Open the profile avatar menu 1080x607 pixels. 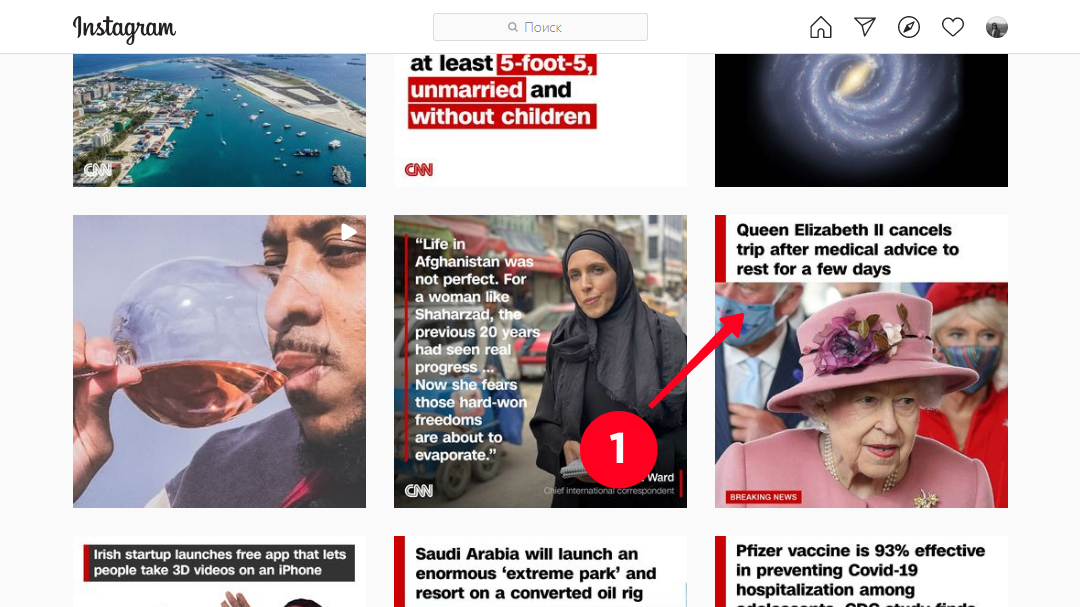pos(997,27)
